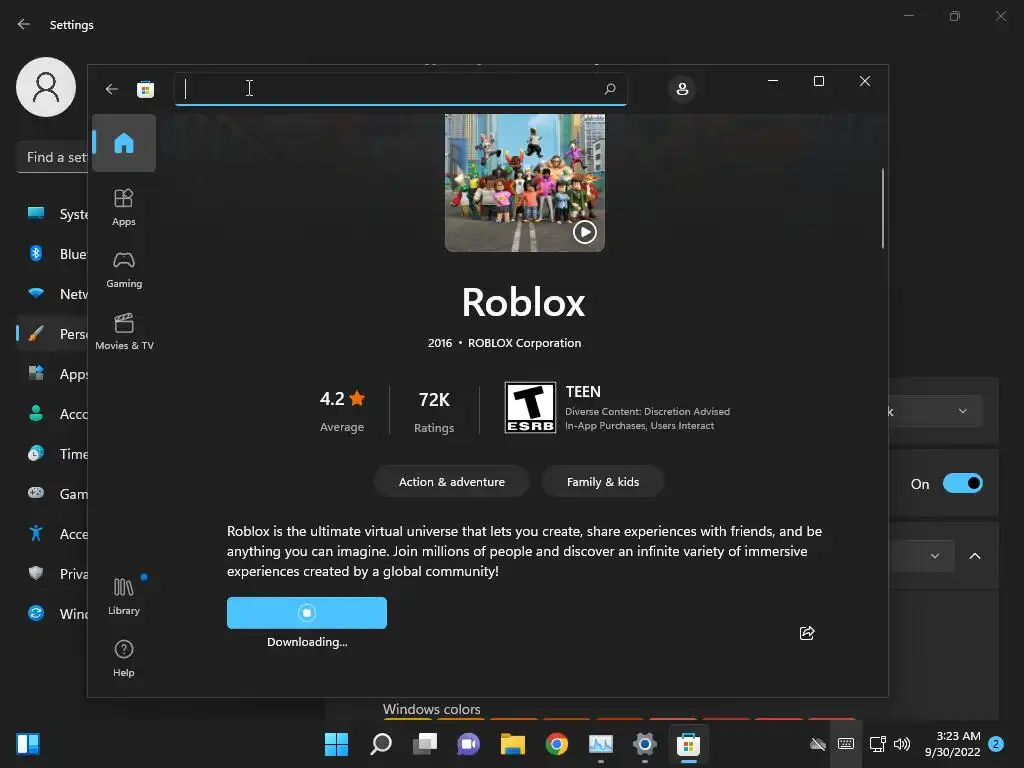Click the Family & kids category tag

click(603, 482)
